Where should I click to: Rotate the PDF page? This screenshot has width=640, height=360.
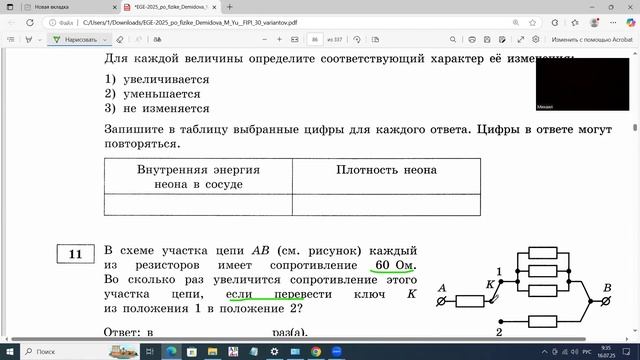coord(357,40)
